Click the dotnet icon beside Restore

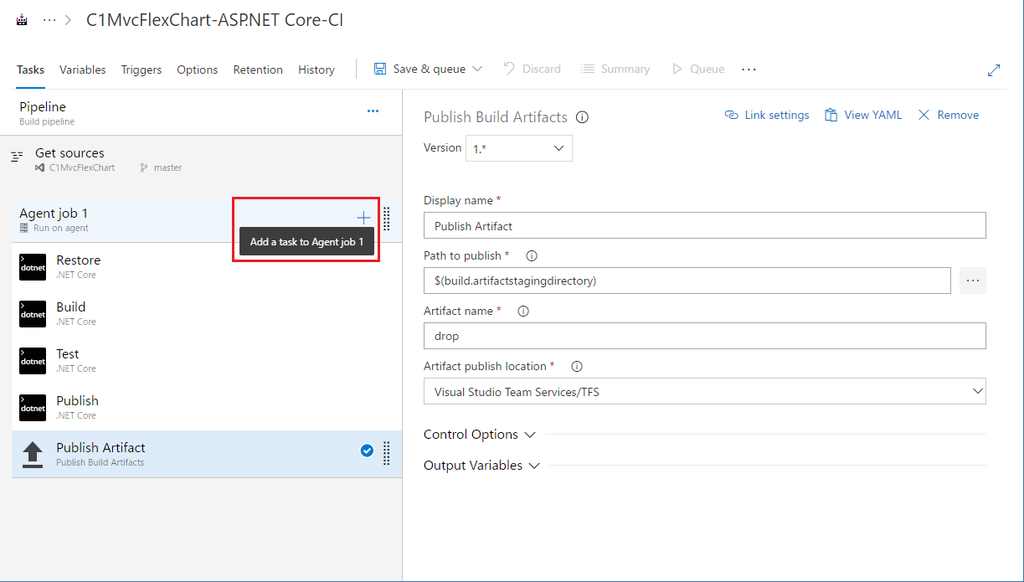pyautogui.click(x=33, y=267)
